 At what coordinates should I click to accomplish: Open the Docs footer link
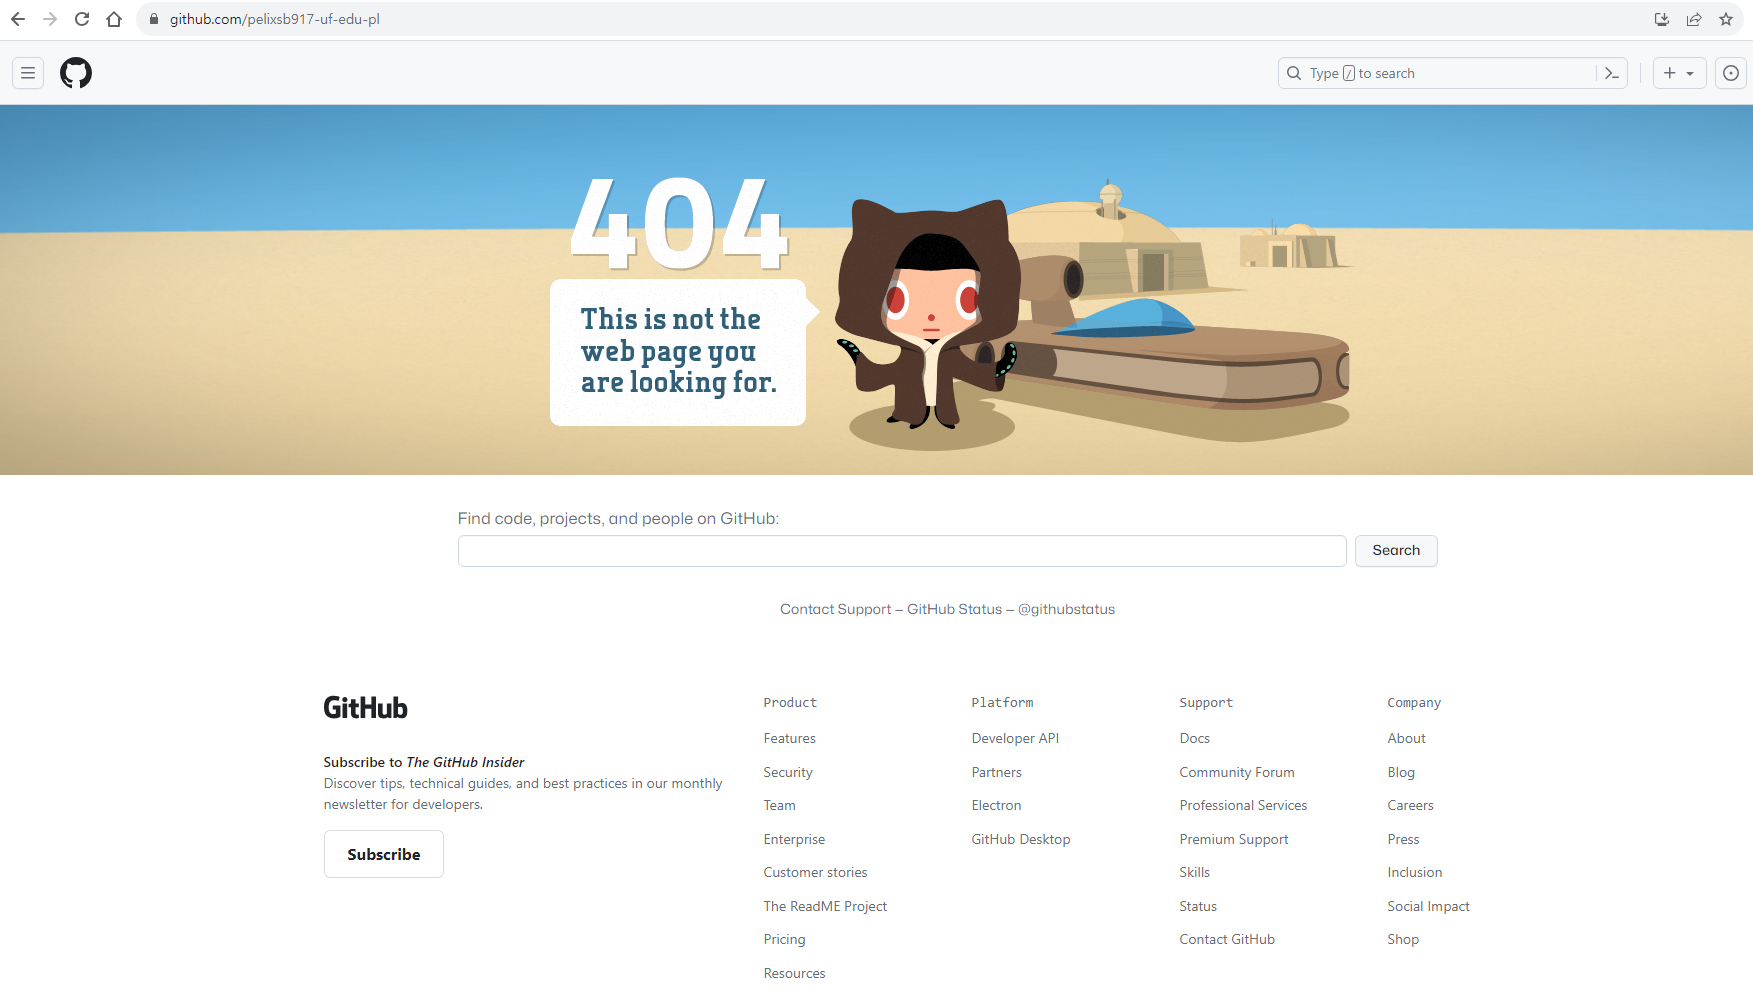tap(1195, 738)
